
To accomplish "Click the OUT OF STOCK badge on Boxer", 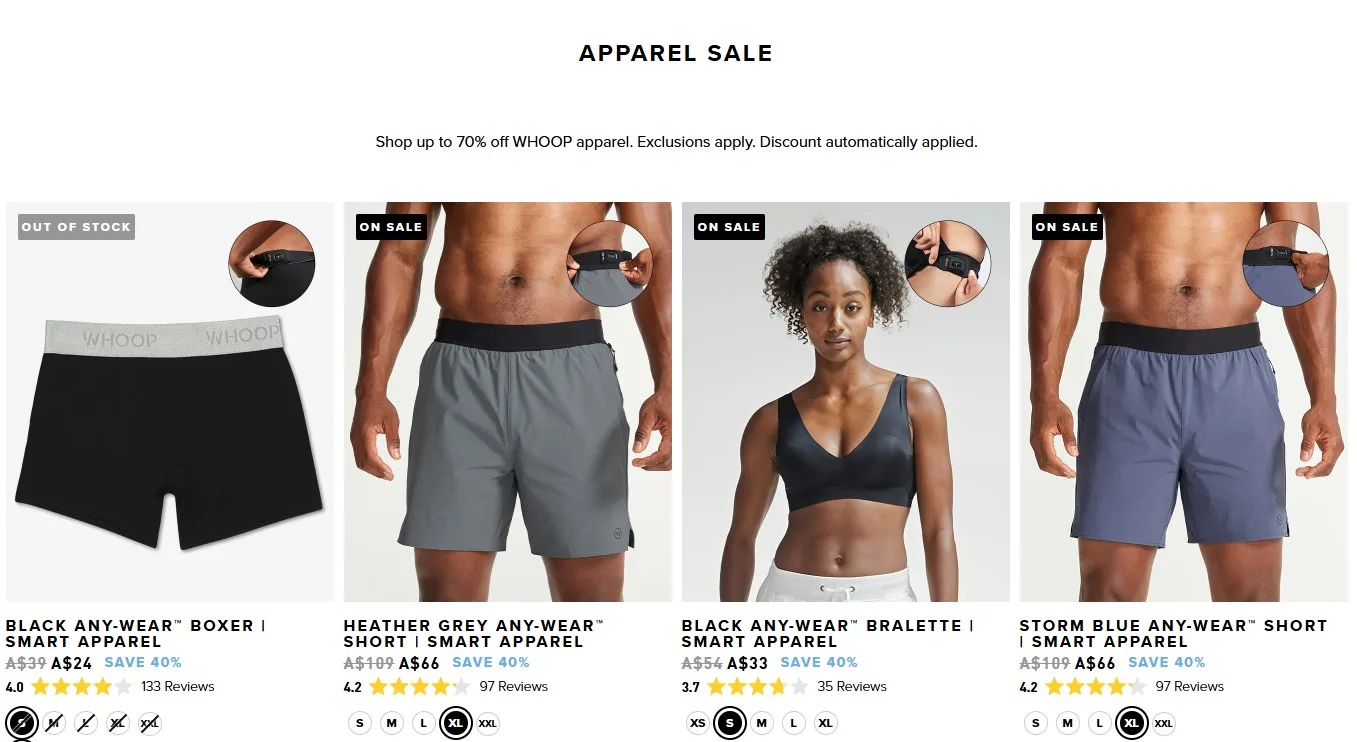I will tap(77, 227).
